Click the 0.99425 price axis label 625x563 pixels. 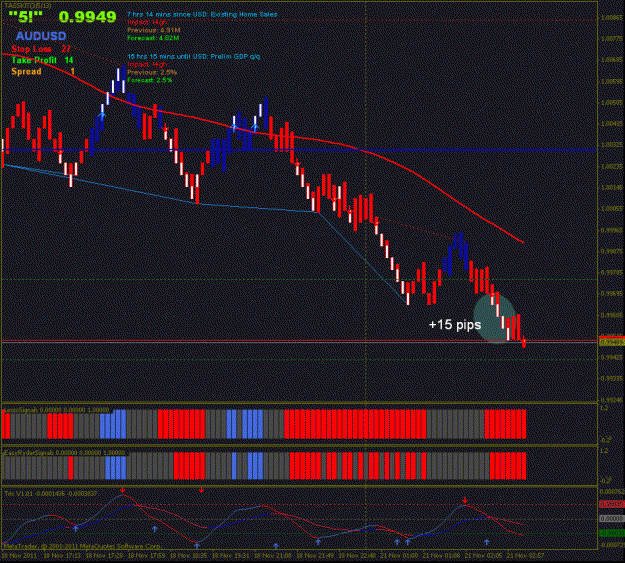612,357
